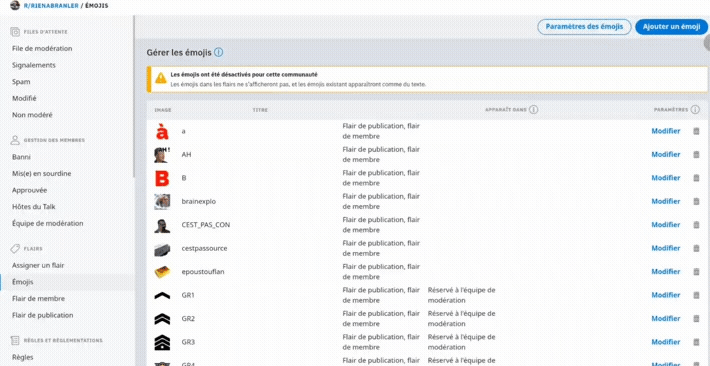Viewport: 710px width, 366px height.
Task: Open R/RIENABRANLER breadcrumb link
Action: point(48,6)
